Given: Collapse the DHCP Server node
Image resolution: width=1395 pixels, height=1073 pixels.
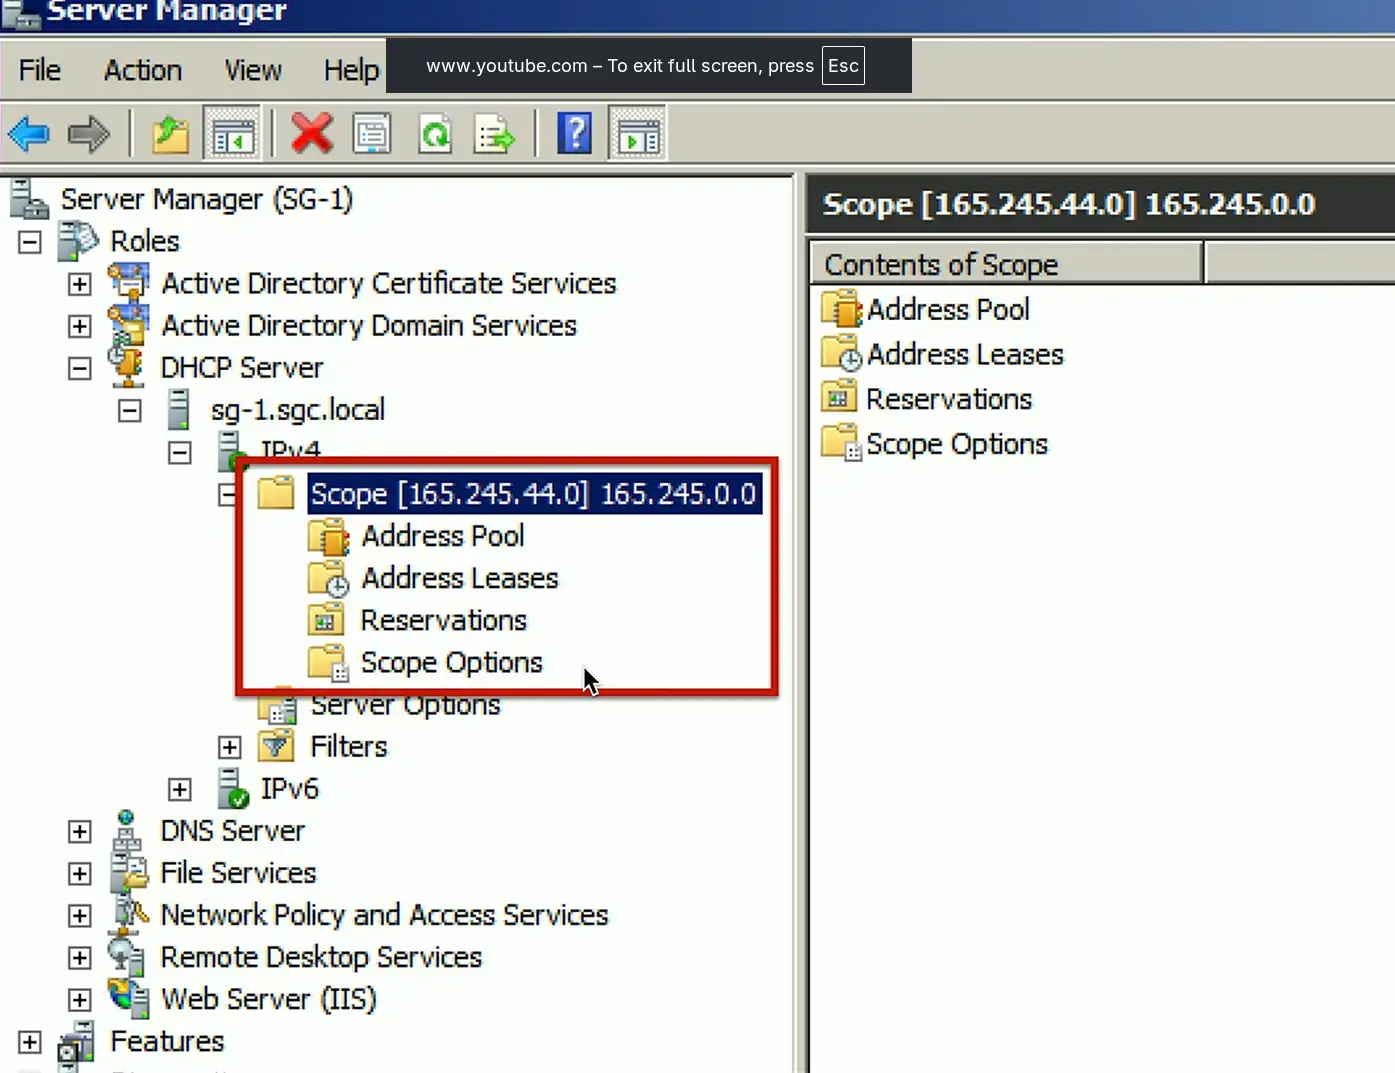Looking at the screenshot, I should [x=80, y=369].
